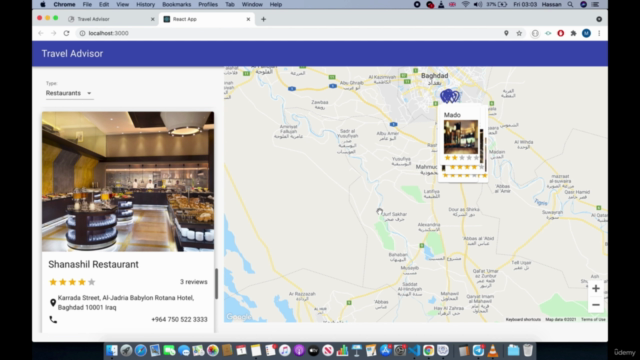
Task: Open the Chrome profile avatar
Action: [586, 33]
